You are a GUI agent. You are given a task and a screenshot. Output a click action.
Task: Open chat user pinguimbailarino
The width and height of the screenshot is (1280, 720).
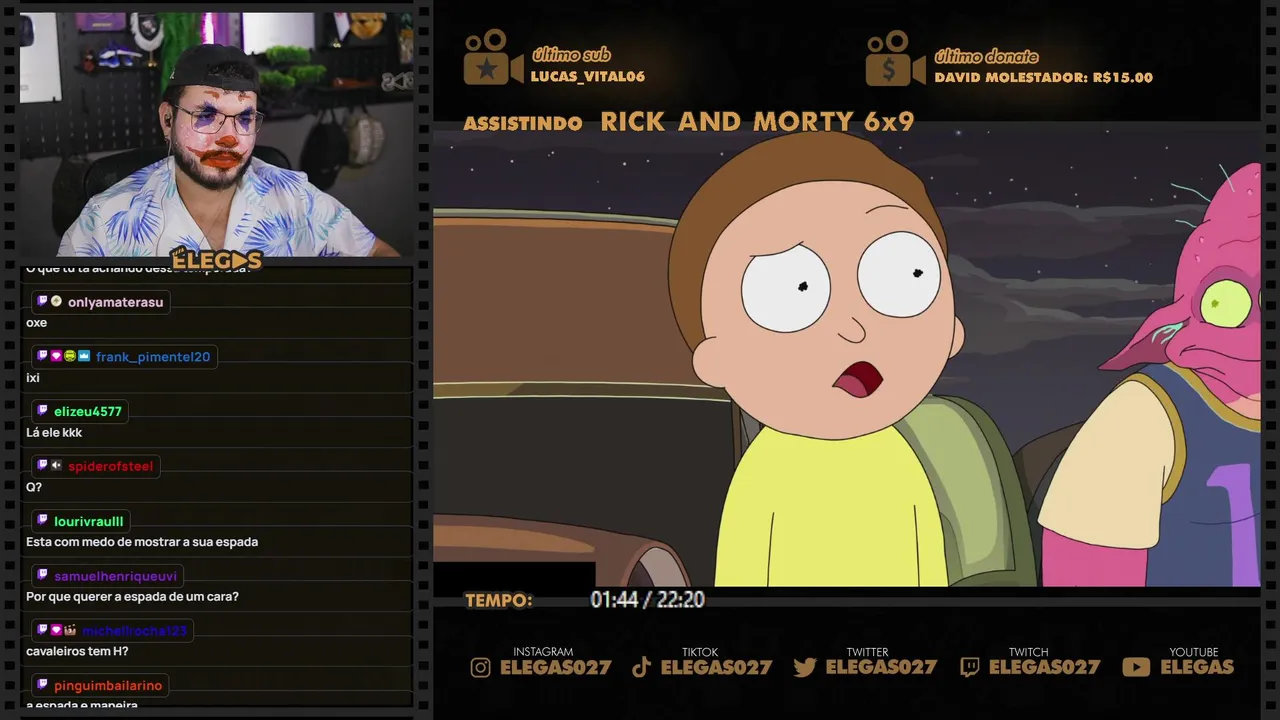[108, 685]
